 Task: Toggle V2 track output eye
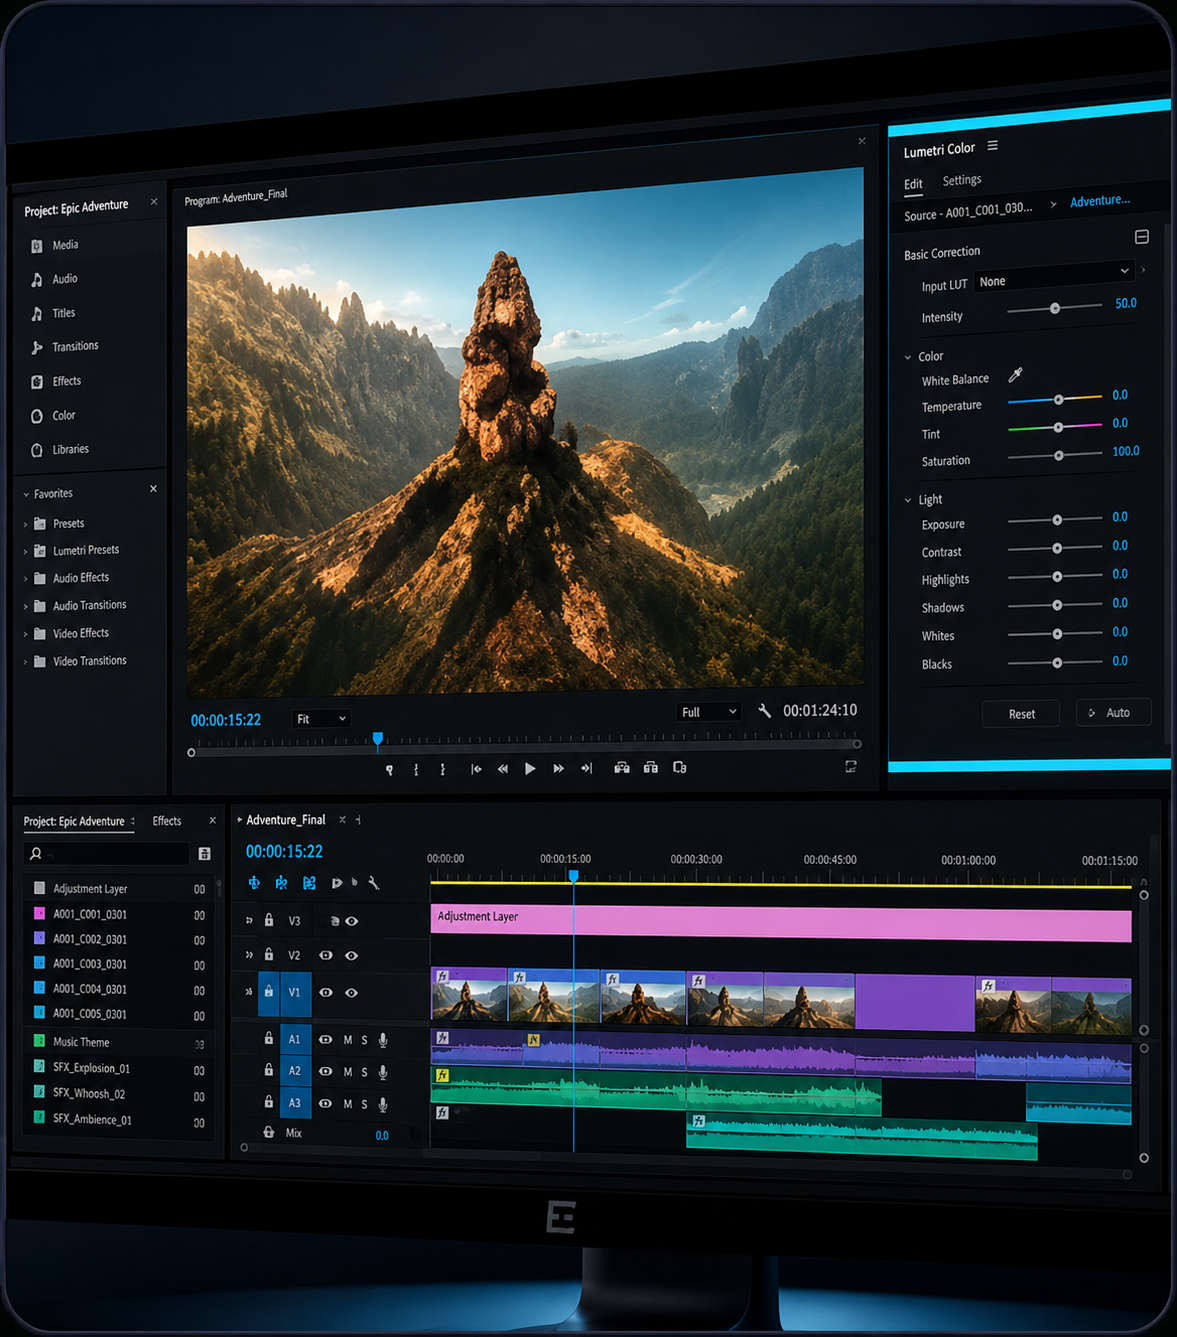(x=351, y=956)
